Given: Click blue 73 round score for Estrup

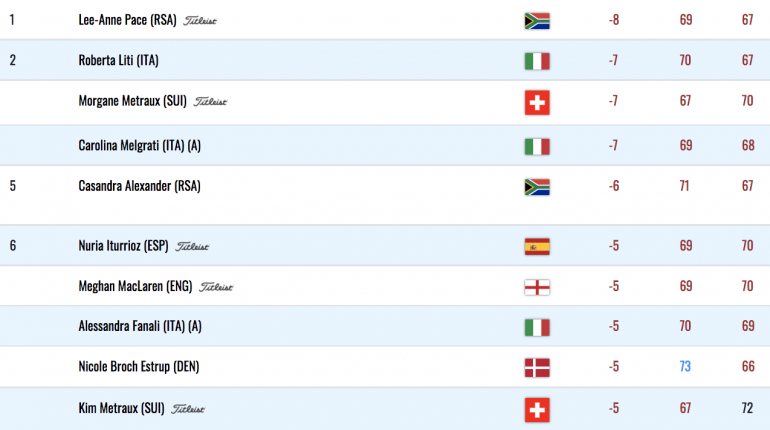Looking at the screenshot, I should 685,367.
